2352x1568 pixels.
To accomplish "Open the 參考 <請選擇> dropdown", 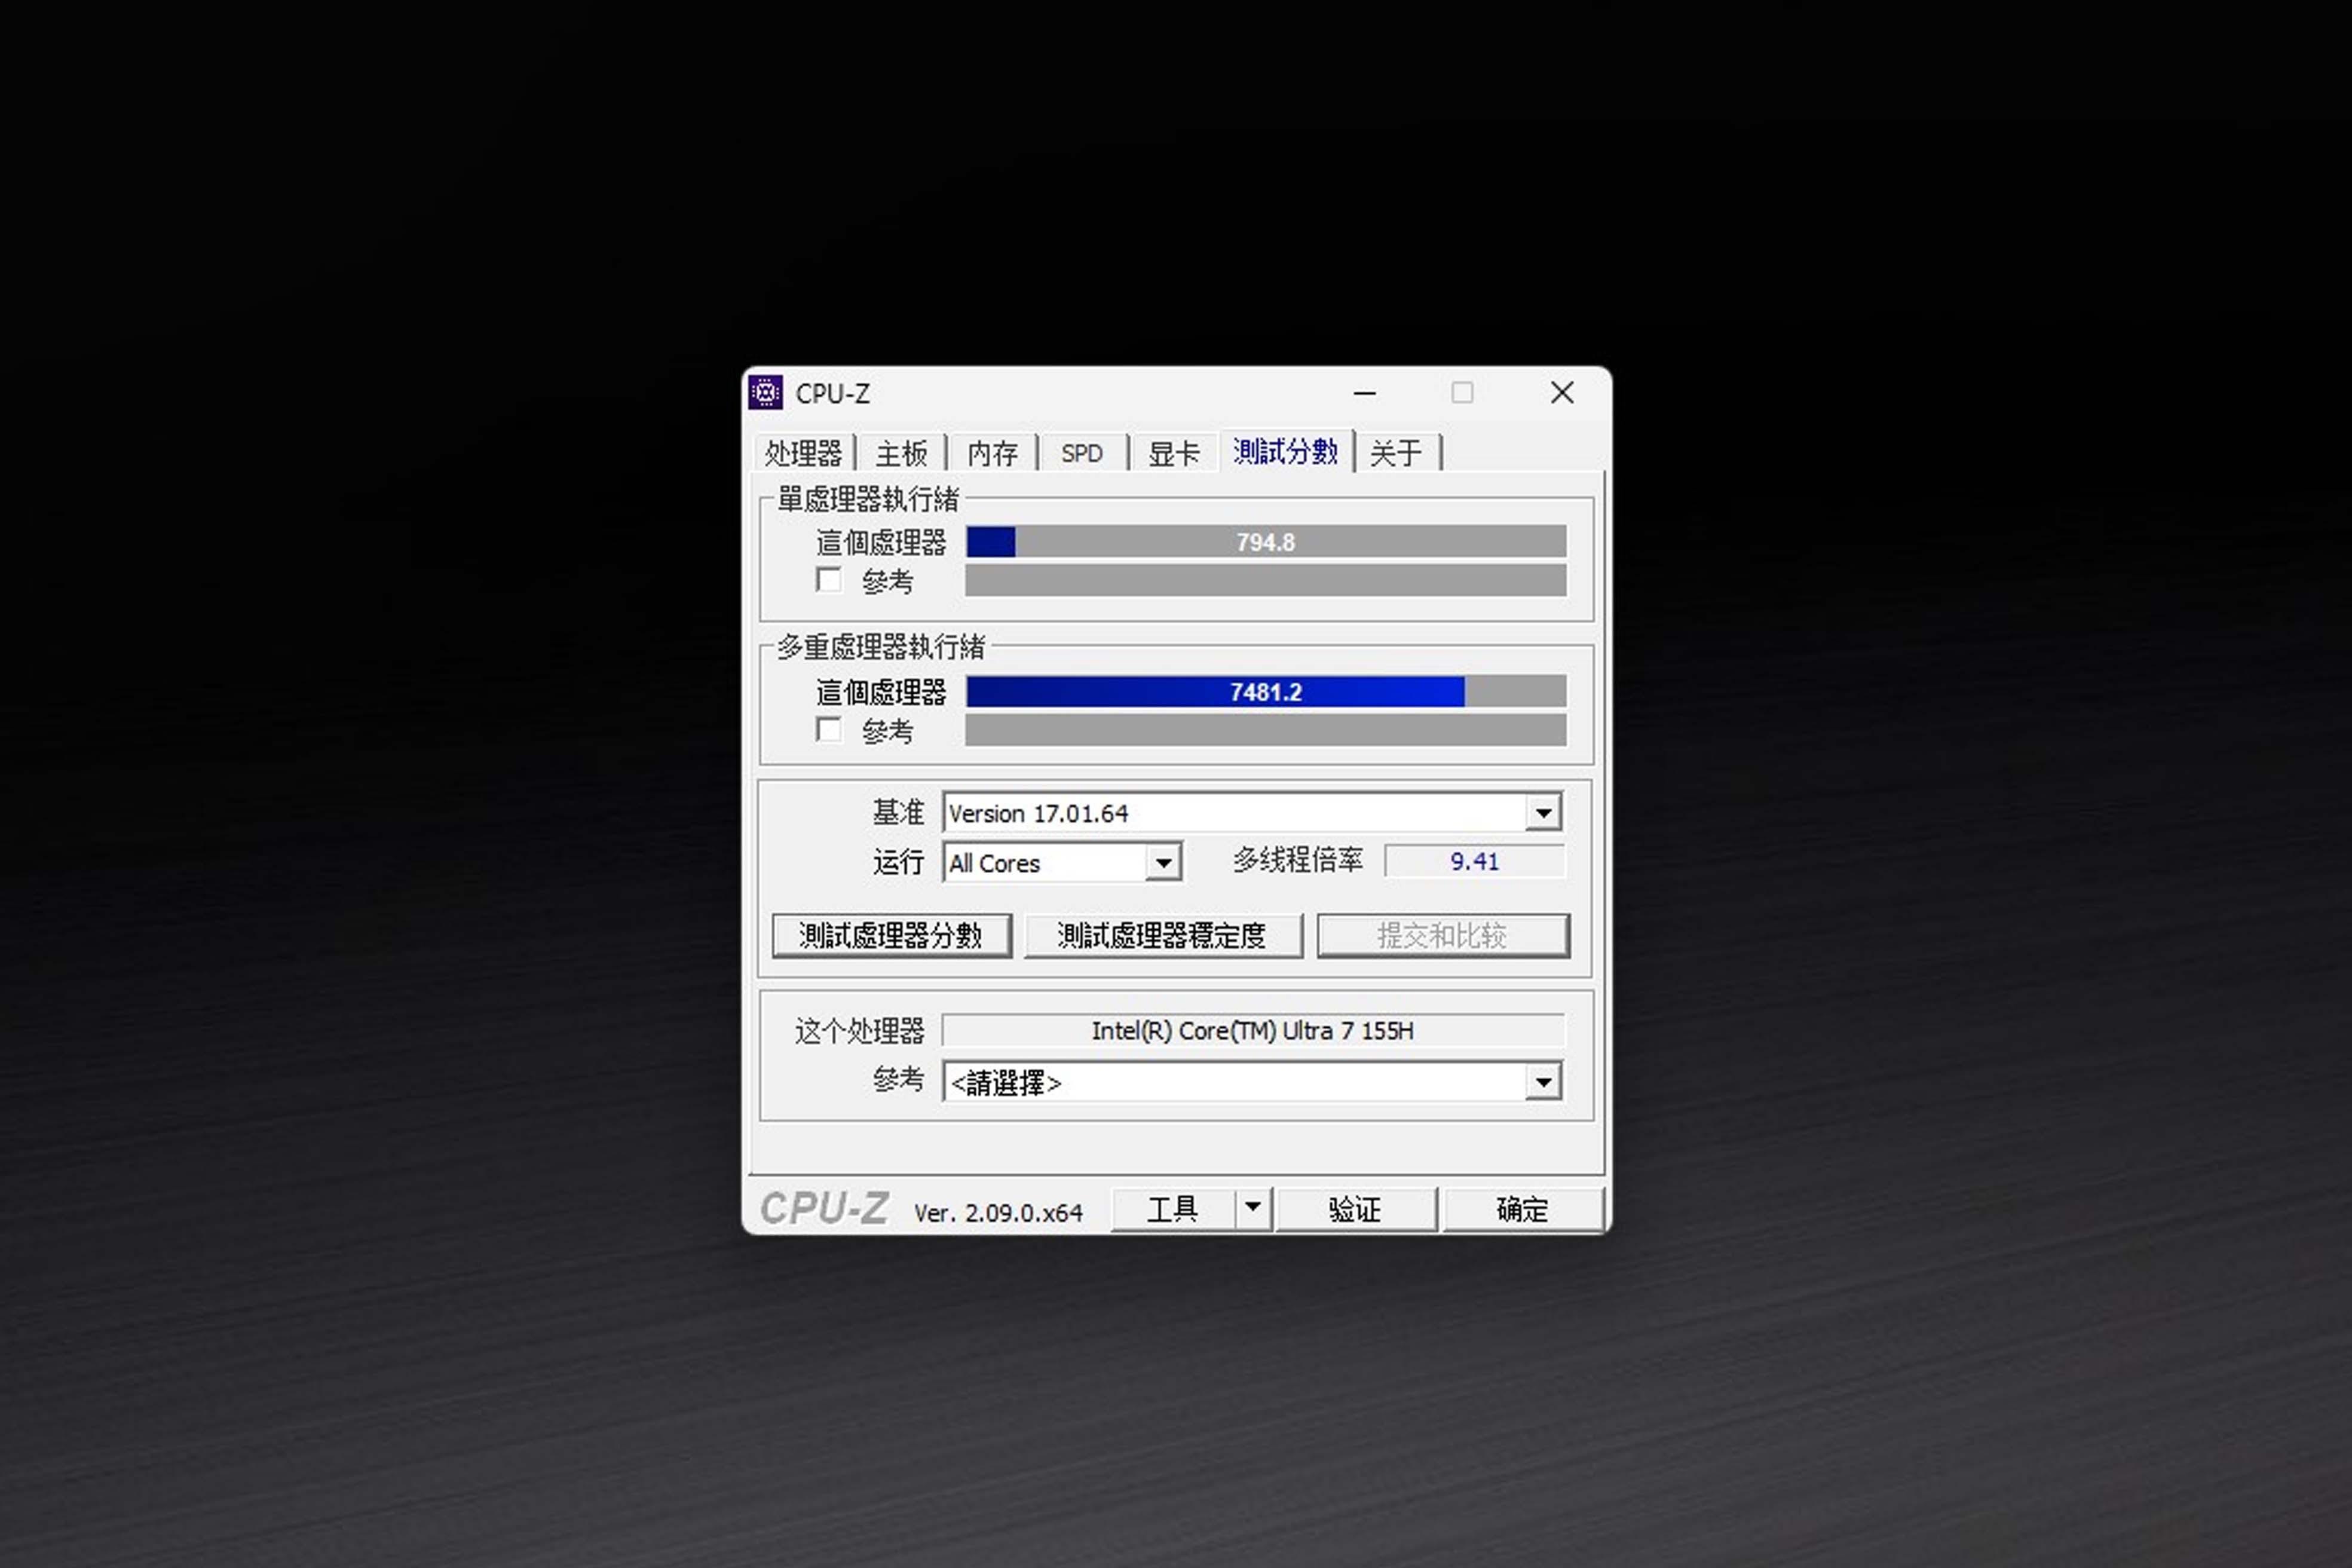I will coord(1252,1082).
